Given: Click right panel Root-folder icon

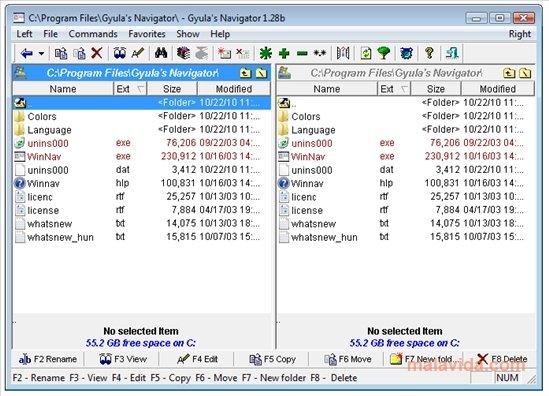Looking at the screenshot, I should tap(525, 73).
